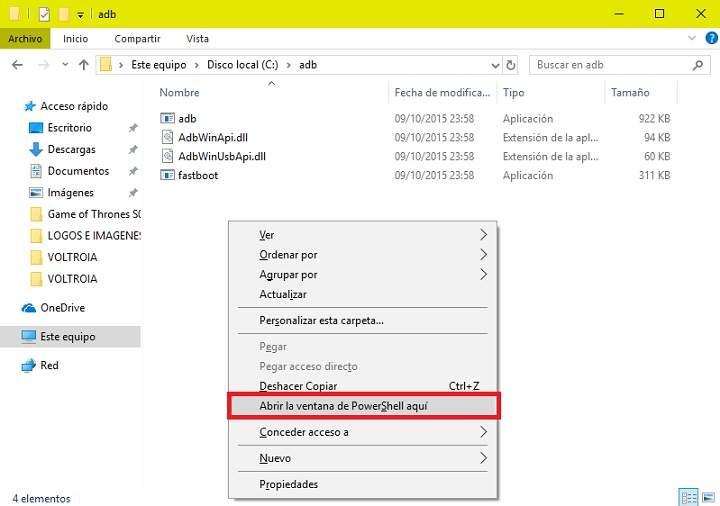Expand the Ordenar por submenu arrow
Screen dimensions: 720x506
pos(483,255)
